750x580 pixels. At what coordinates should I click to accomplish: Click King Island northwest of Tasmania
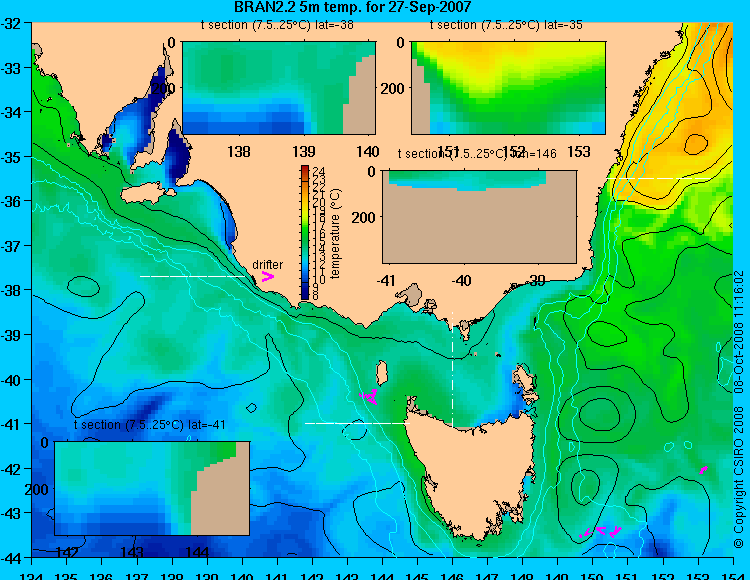pyautogui.click(x=382, y=373)
